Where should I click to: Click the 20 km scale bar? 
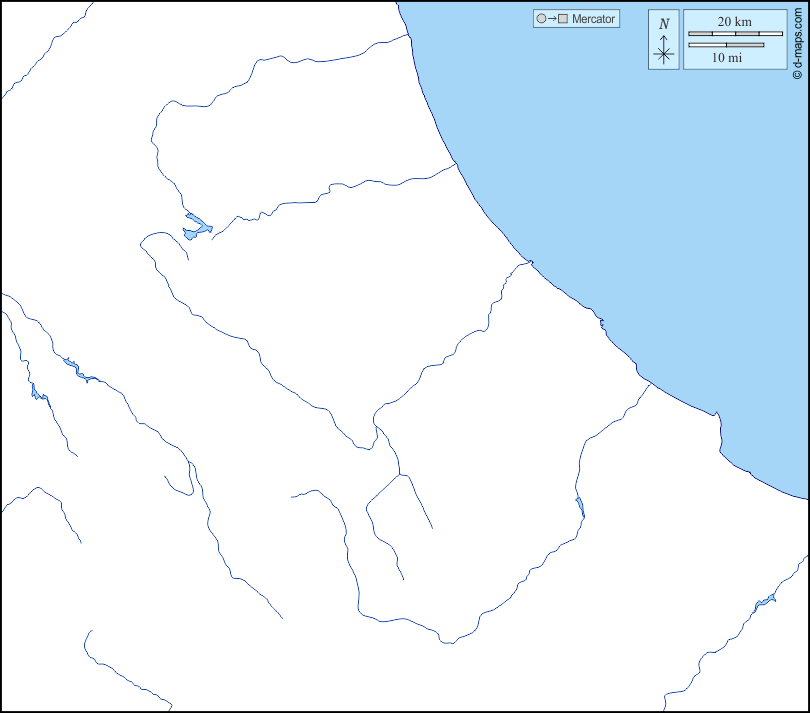[736, 34]
